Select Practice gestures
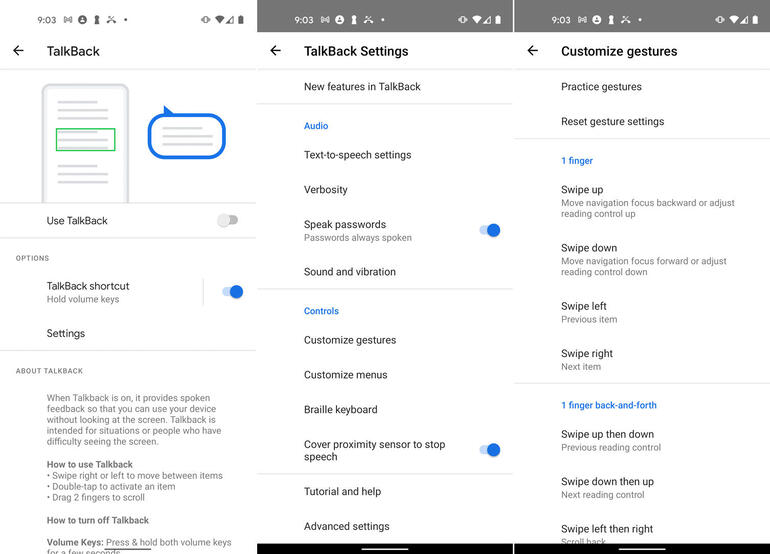The image size is (770, 554). (x=642, y=87)
